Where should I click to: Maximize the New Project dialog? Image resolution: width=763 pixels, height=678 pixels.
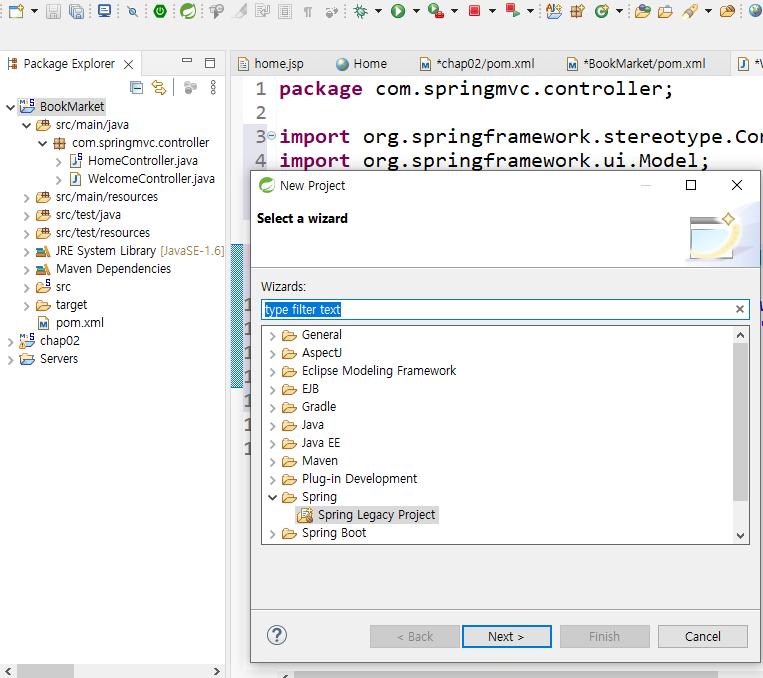pos(690,185)
